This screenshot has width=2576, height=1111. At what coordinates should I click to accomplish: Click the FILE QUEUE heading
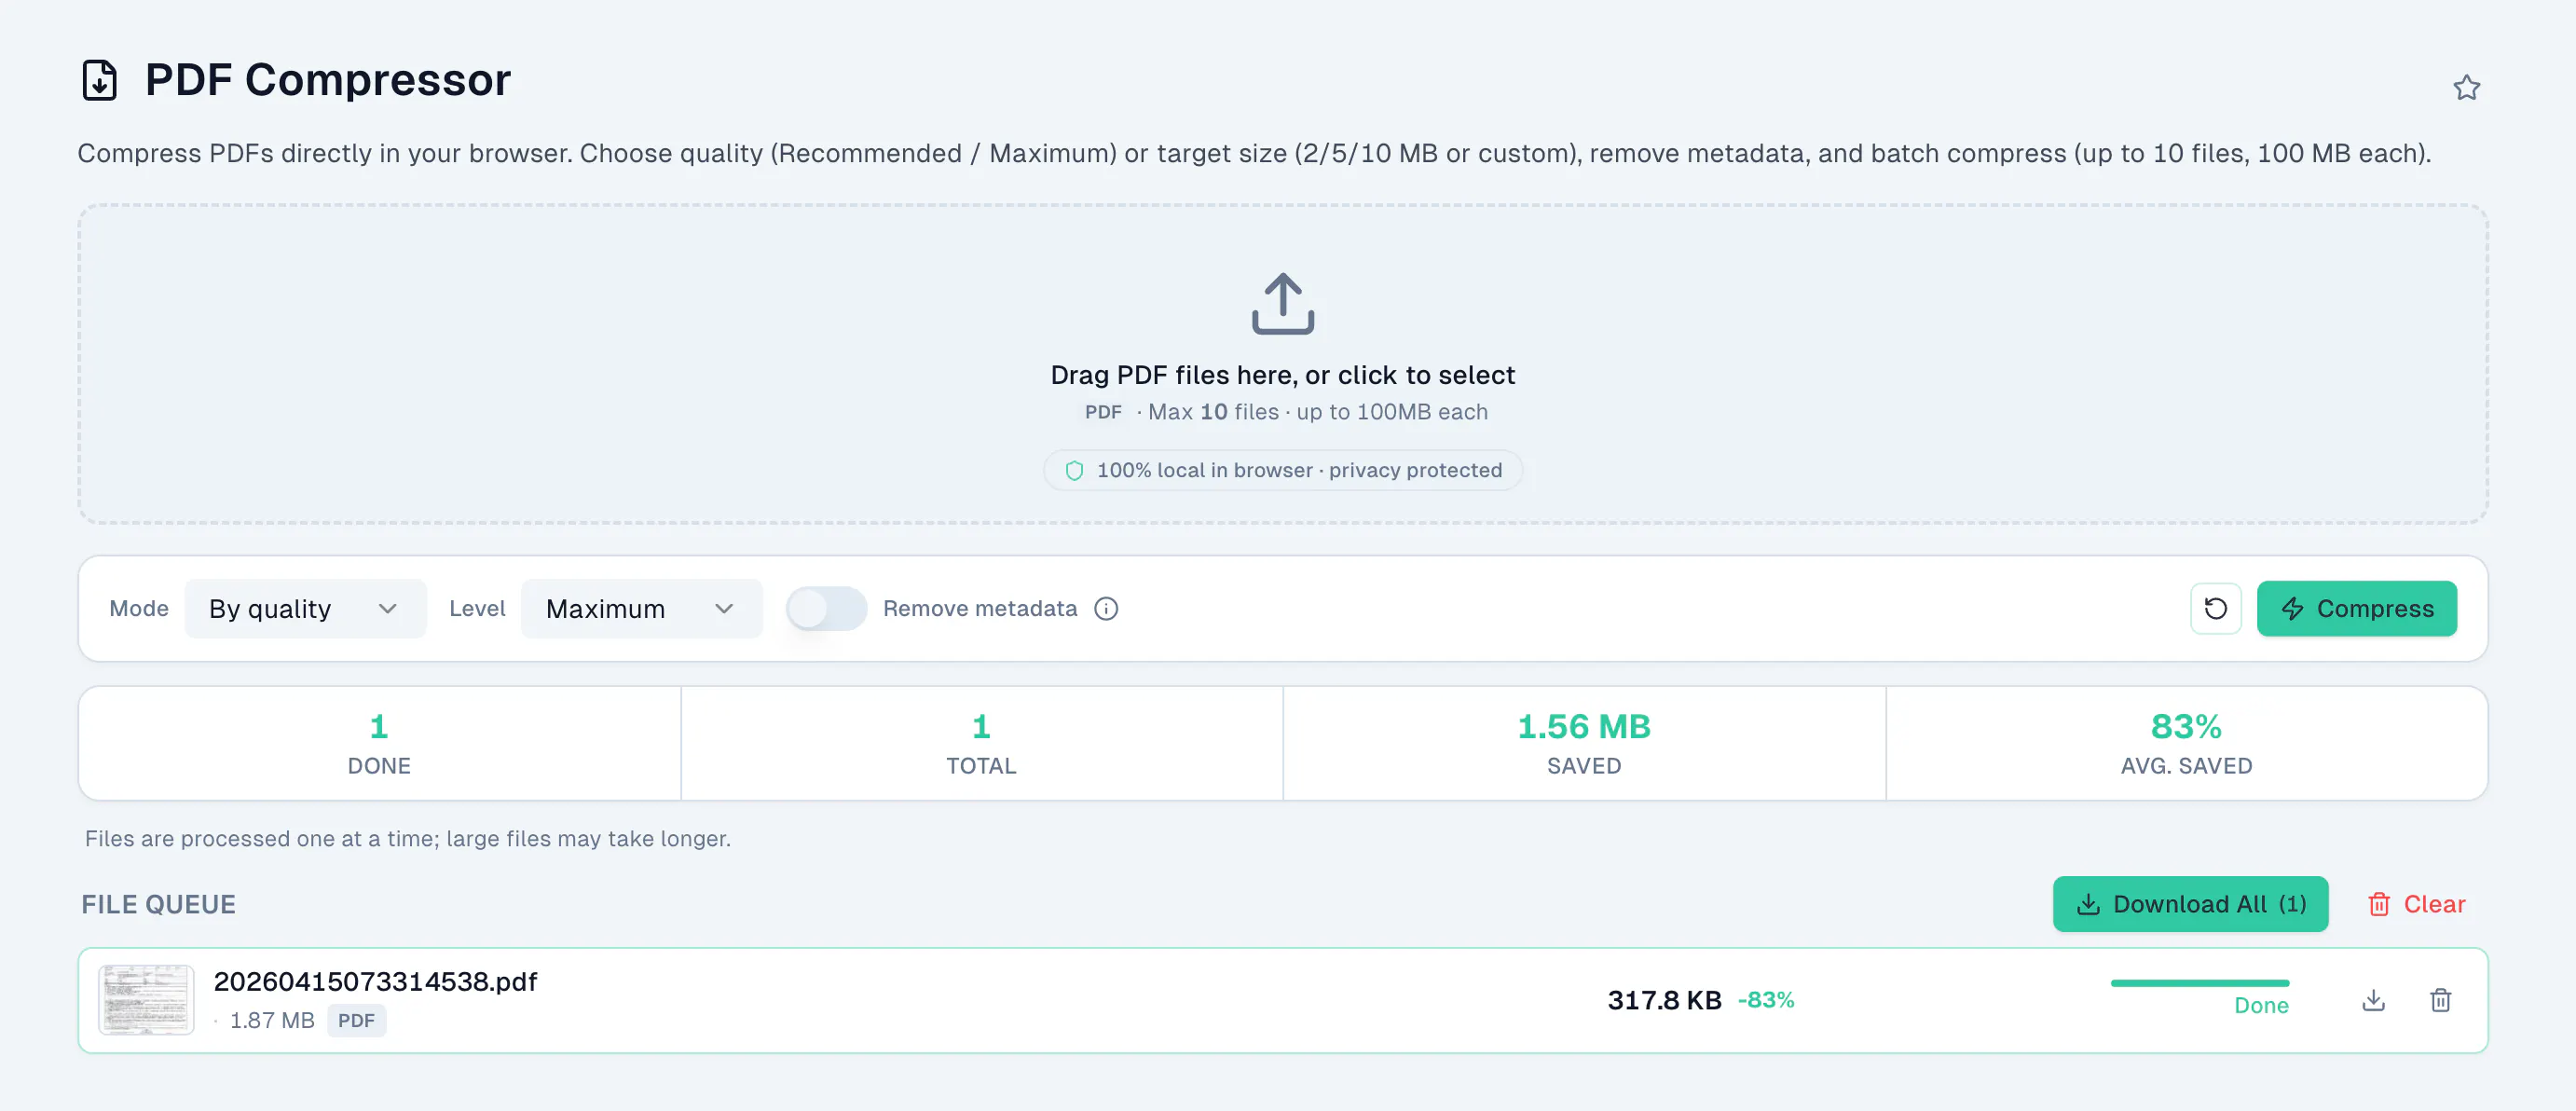pos(158,904)
